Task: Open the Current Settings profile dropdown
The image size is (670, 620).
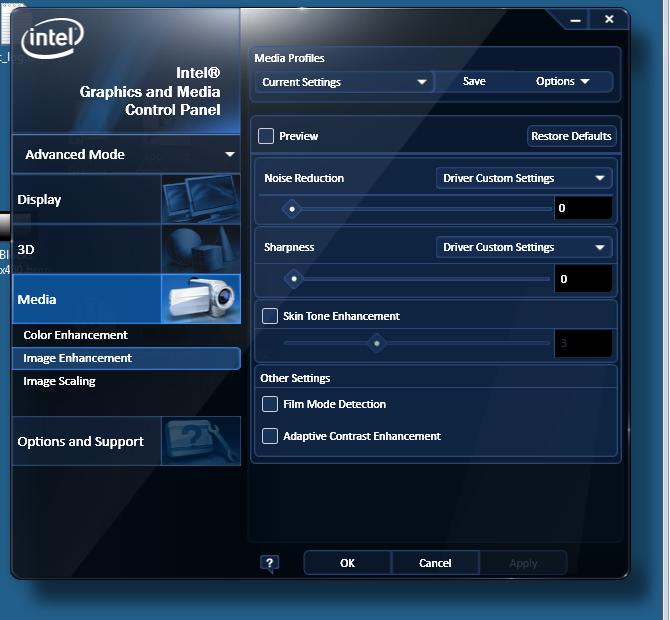Action: [x=344, y=82]
